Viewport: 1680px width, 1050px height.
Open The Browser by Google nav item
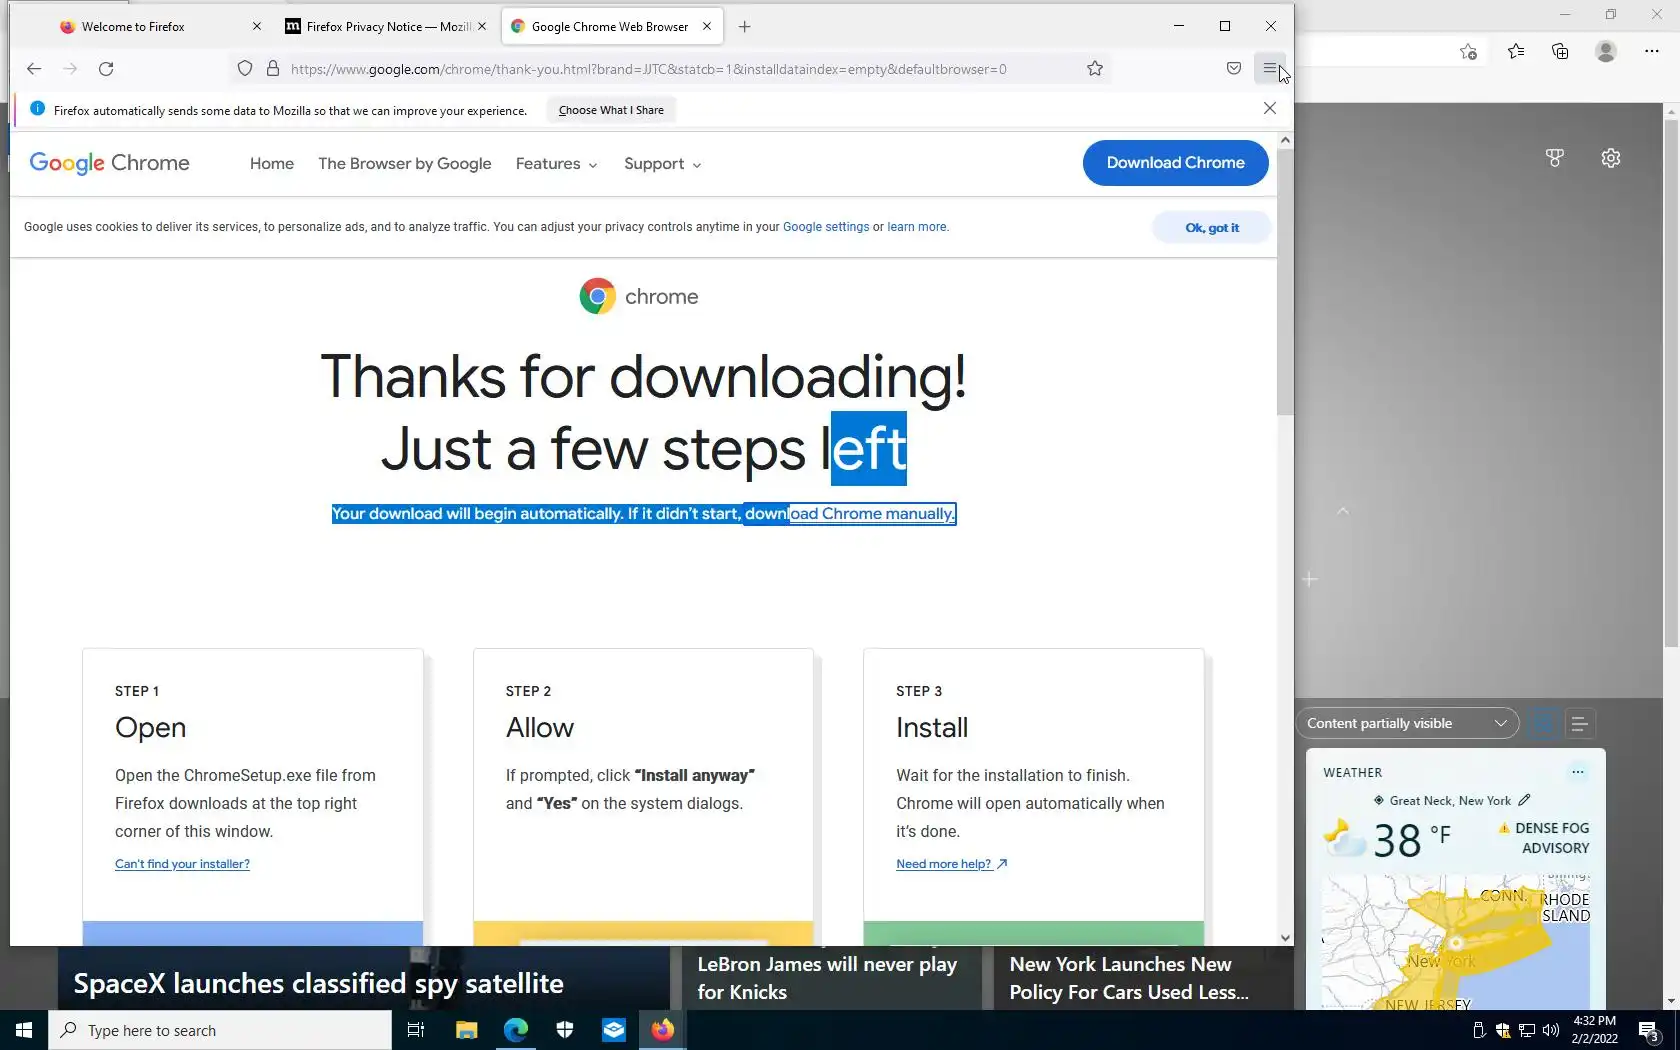coord(405,164)
